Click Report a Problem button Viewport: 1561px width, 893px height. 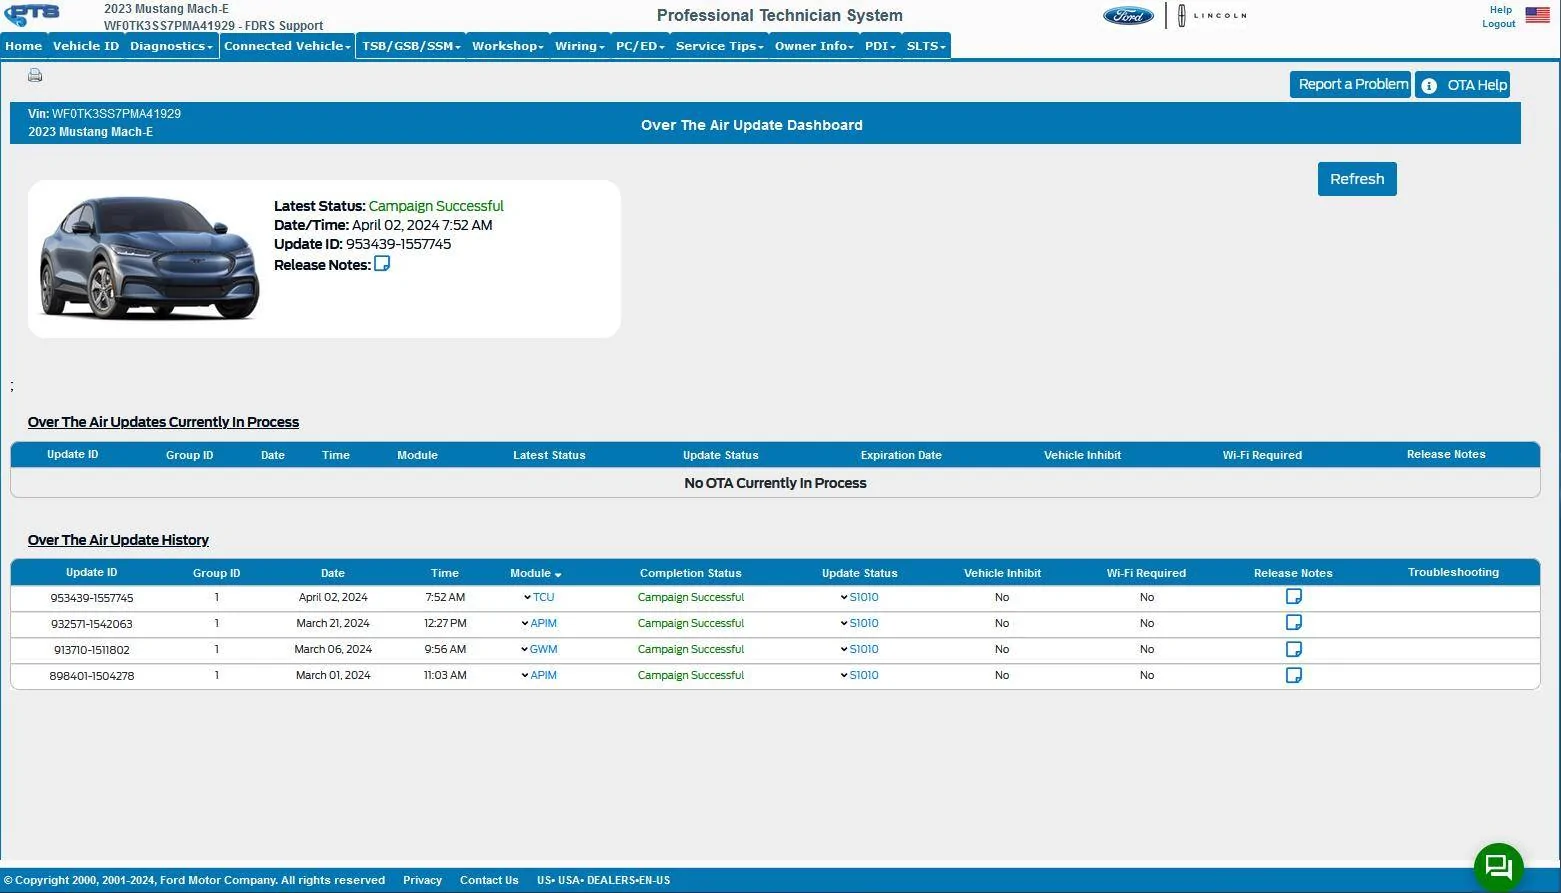(x=1350, y=85)
